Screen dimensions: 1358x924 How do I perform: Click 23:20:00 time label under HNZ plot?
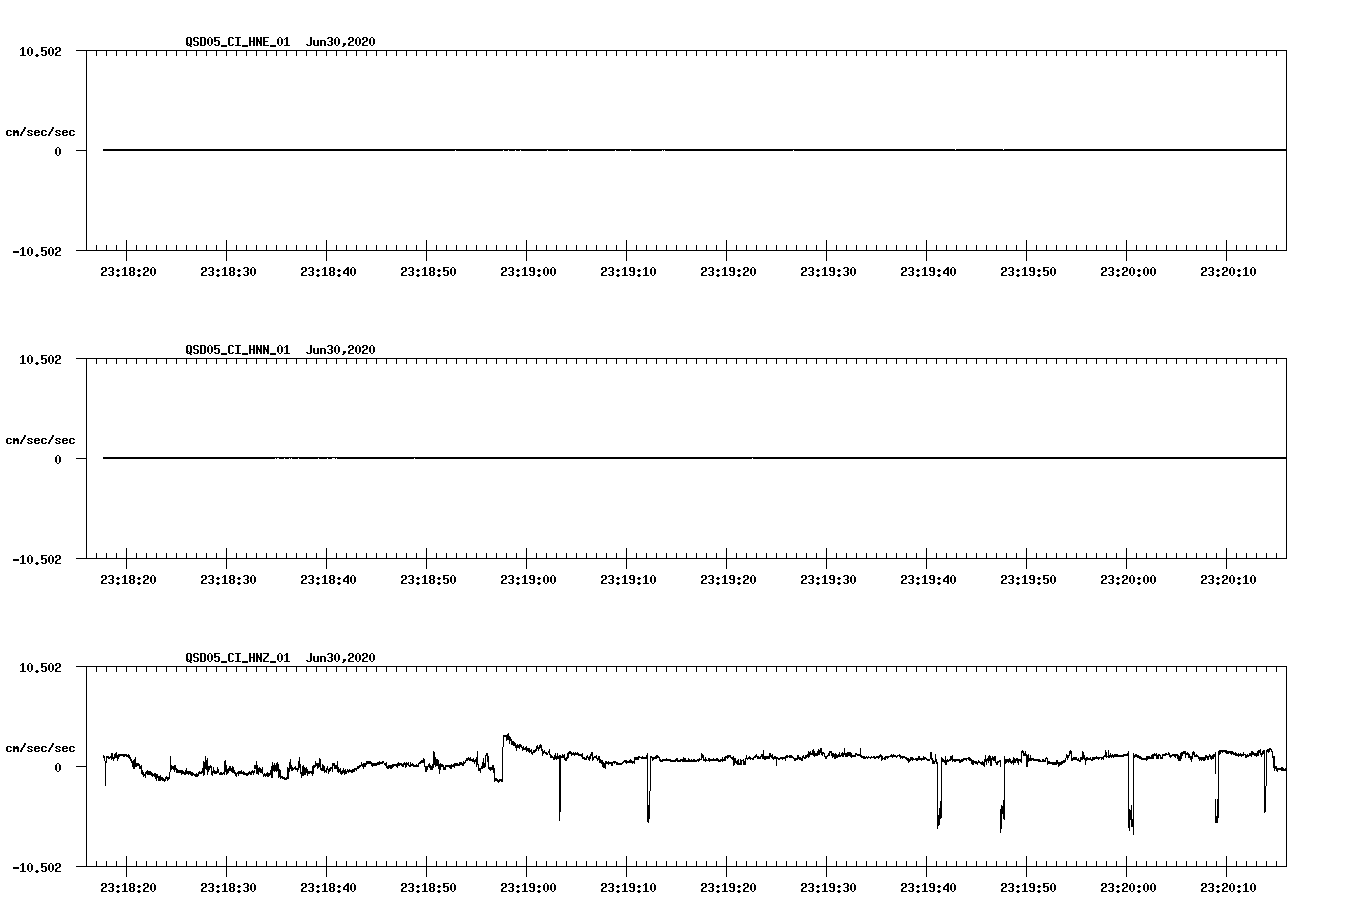click(x=1128, y=888)
